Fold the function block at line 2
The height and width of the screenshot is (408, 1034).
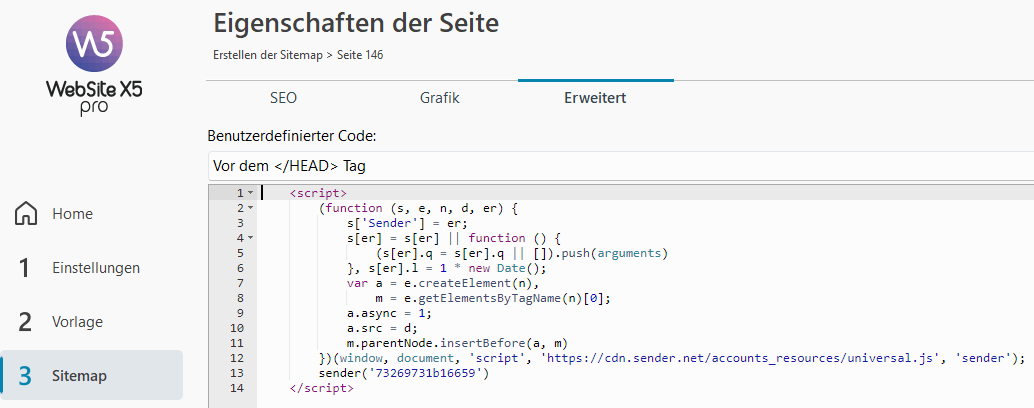pyautogui.click(x=250, y=208)
